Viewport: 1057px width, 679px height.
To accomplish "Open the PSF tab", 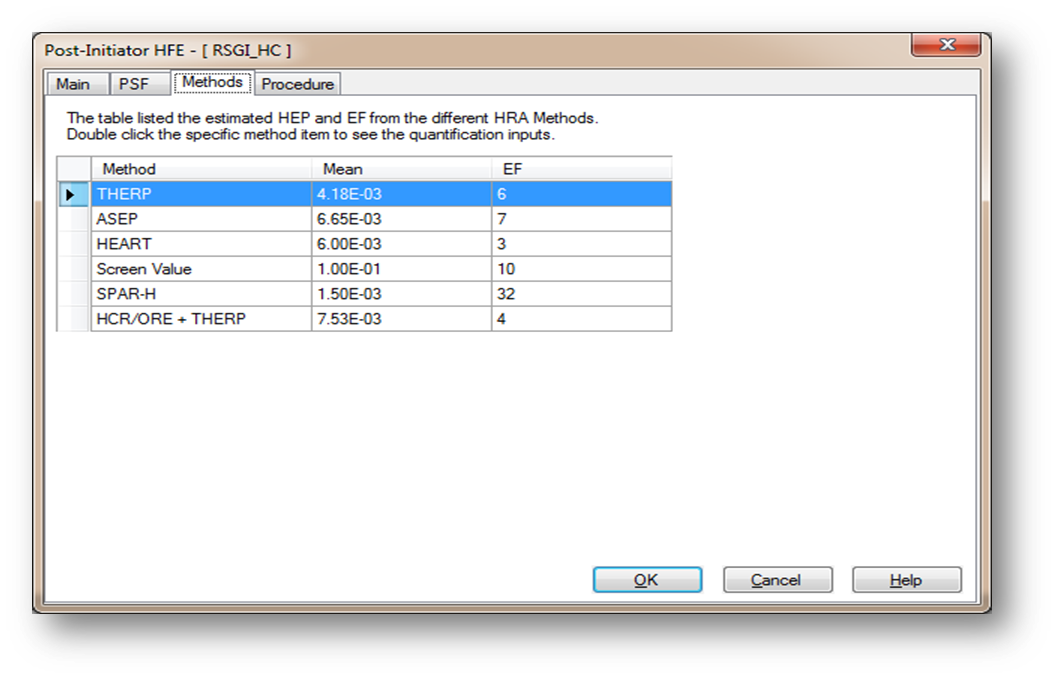I will (134, 84).
